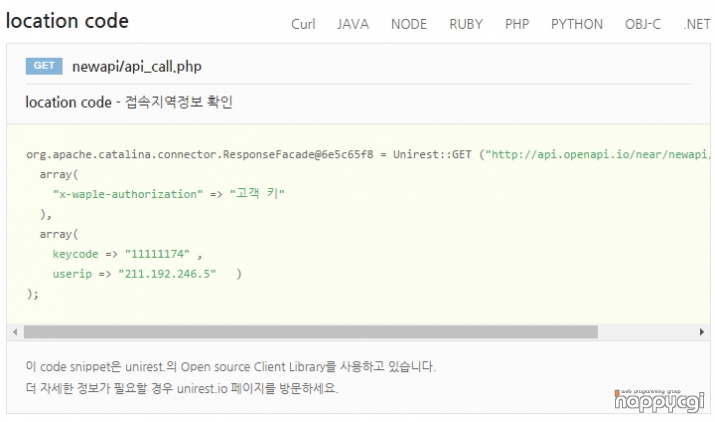Select the JAVA code tab

[x=353, y=24]
